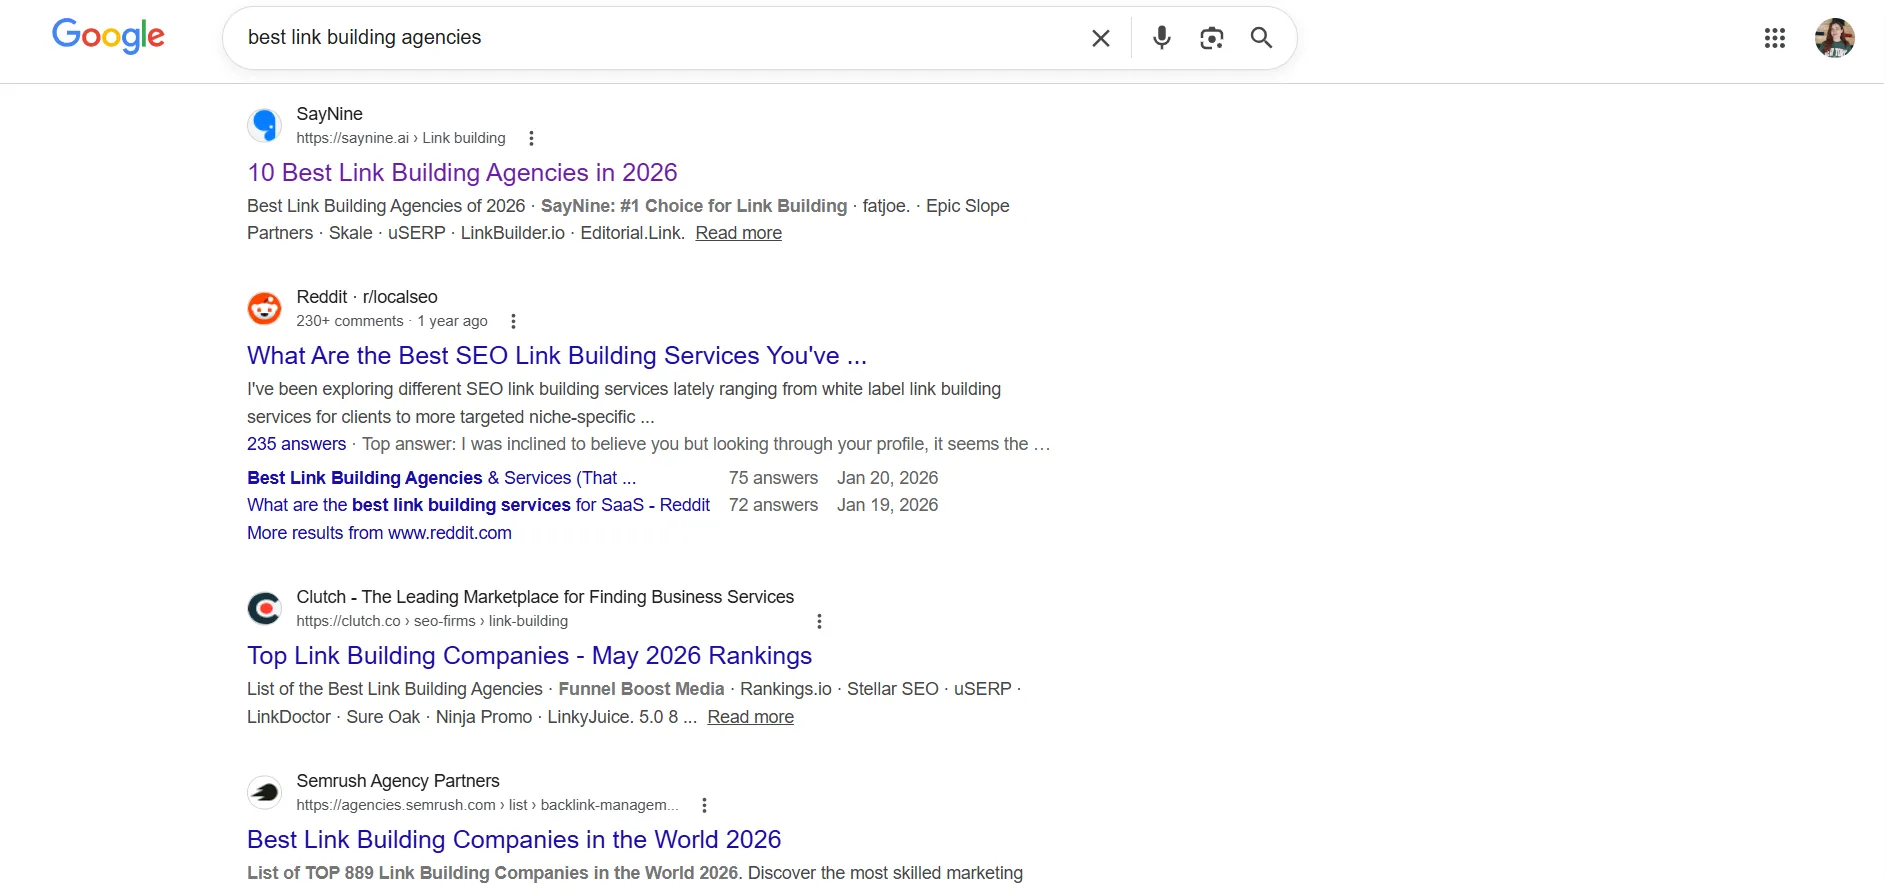Screen dimensions: 1887x892
Task: Click the Clutch marketplace site name
Action: pos(545,597)
